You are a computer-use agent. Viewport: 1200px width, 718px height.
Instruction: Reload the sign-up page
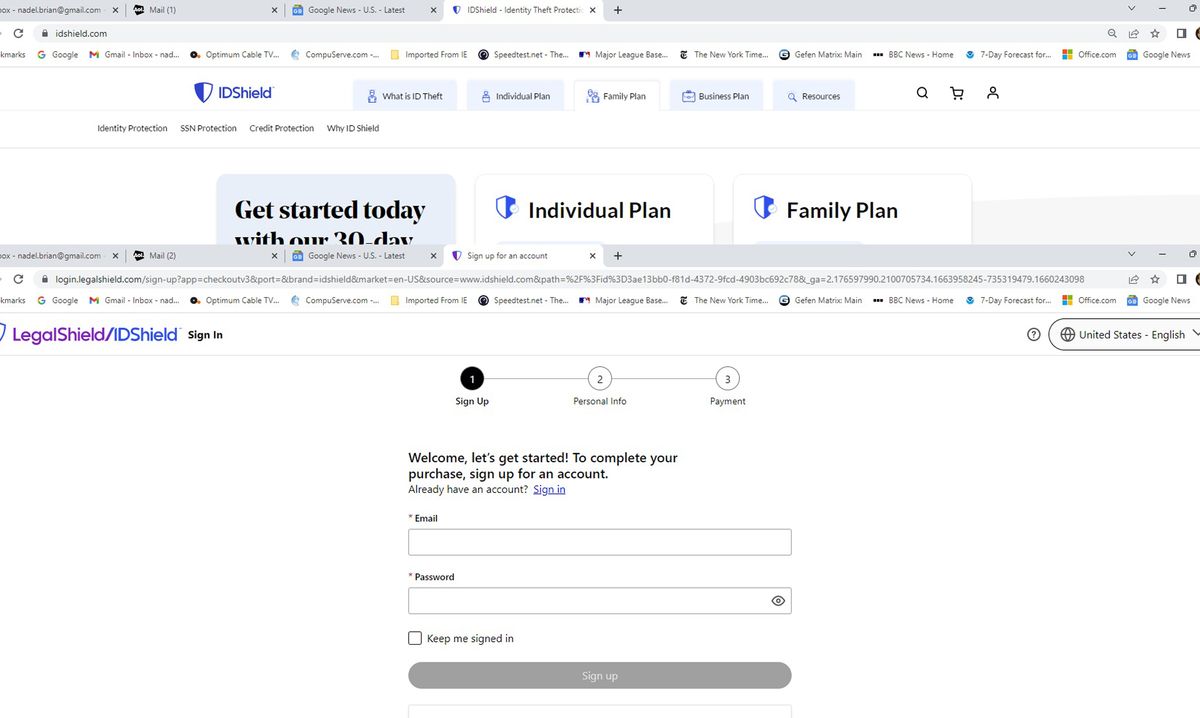click(18, 279)
